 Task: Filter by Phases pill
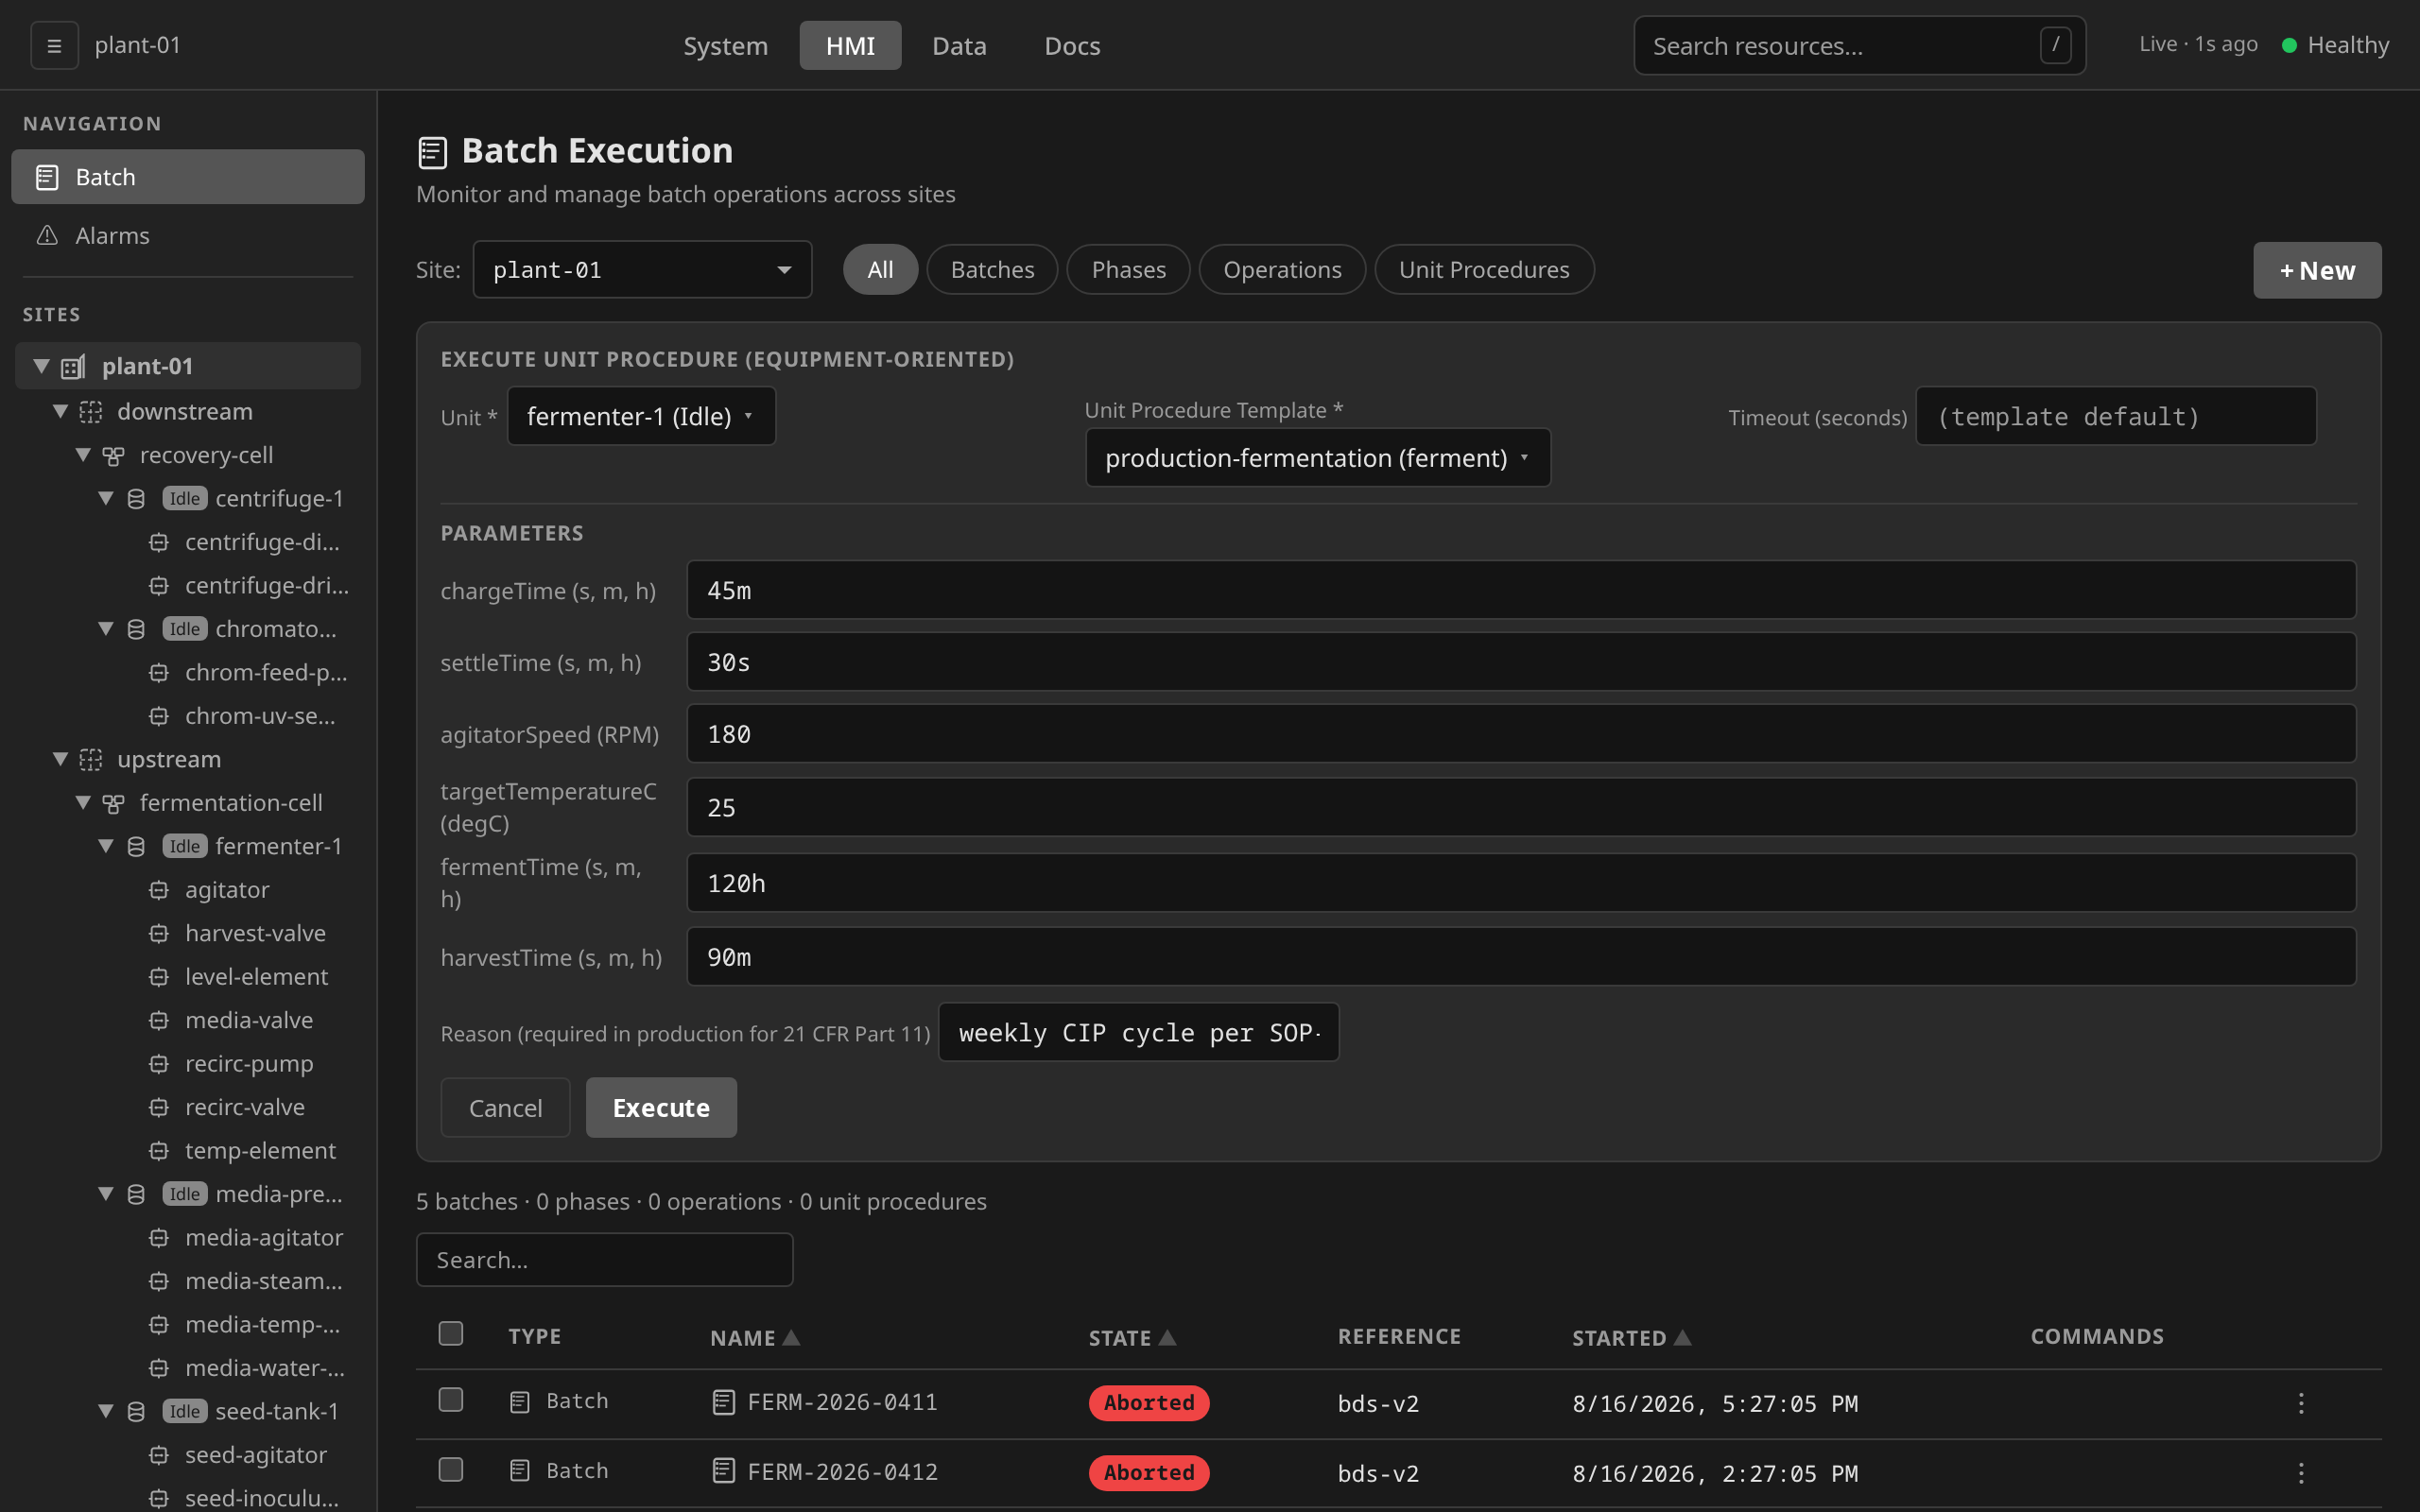(1128, 269)
